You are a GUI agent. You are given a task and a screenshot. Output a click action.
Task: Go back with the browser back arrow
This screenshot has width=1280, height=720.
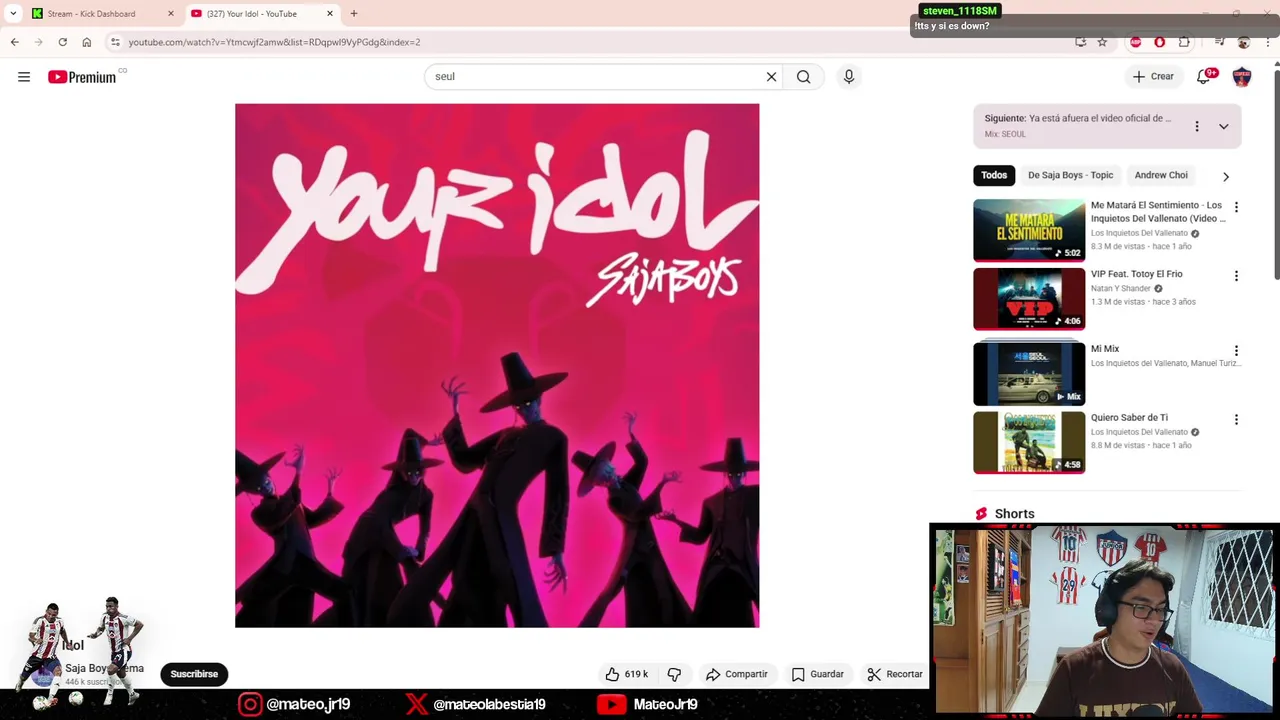click(x=14, y=42)
